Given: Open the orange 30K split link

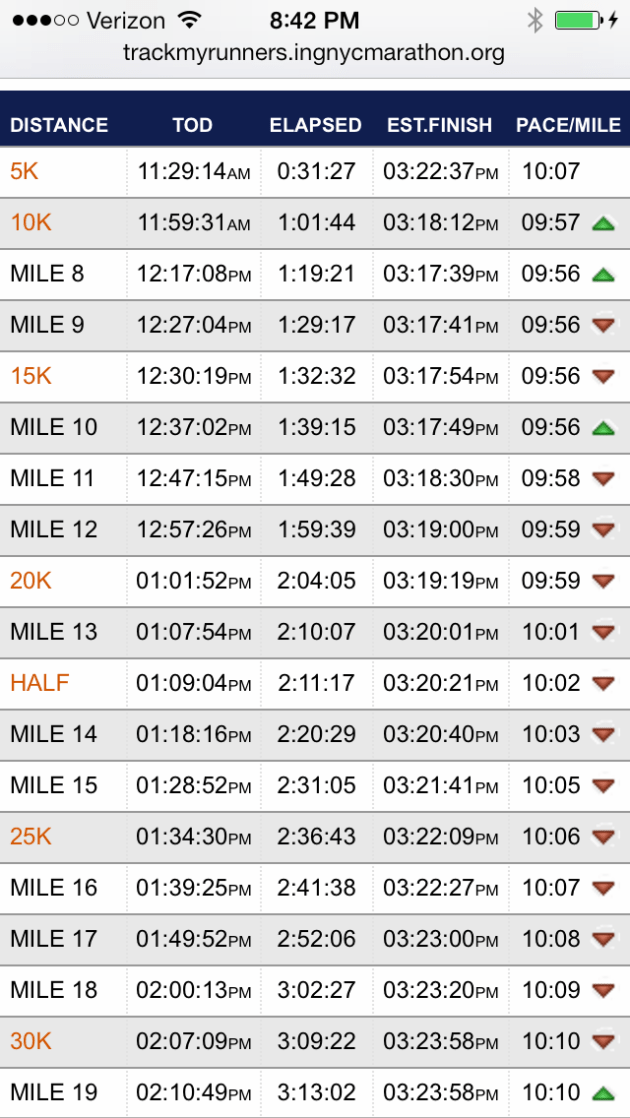Looking at the screenshot, I should coord(31,1042).
